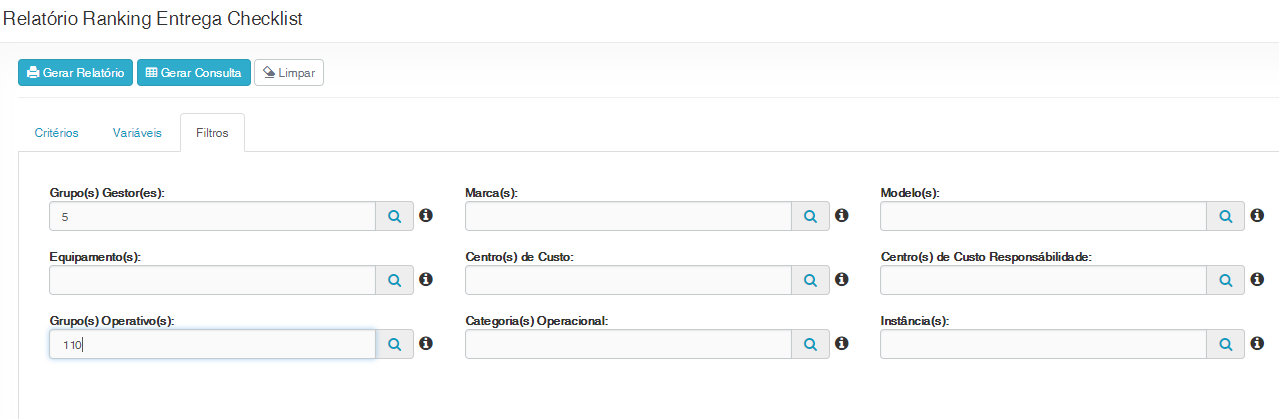Open Grupo(s) Operativo(s) search lookup

click(x=395, y=344)
